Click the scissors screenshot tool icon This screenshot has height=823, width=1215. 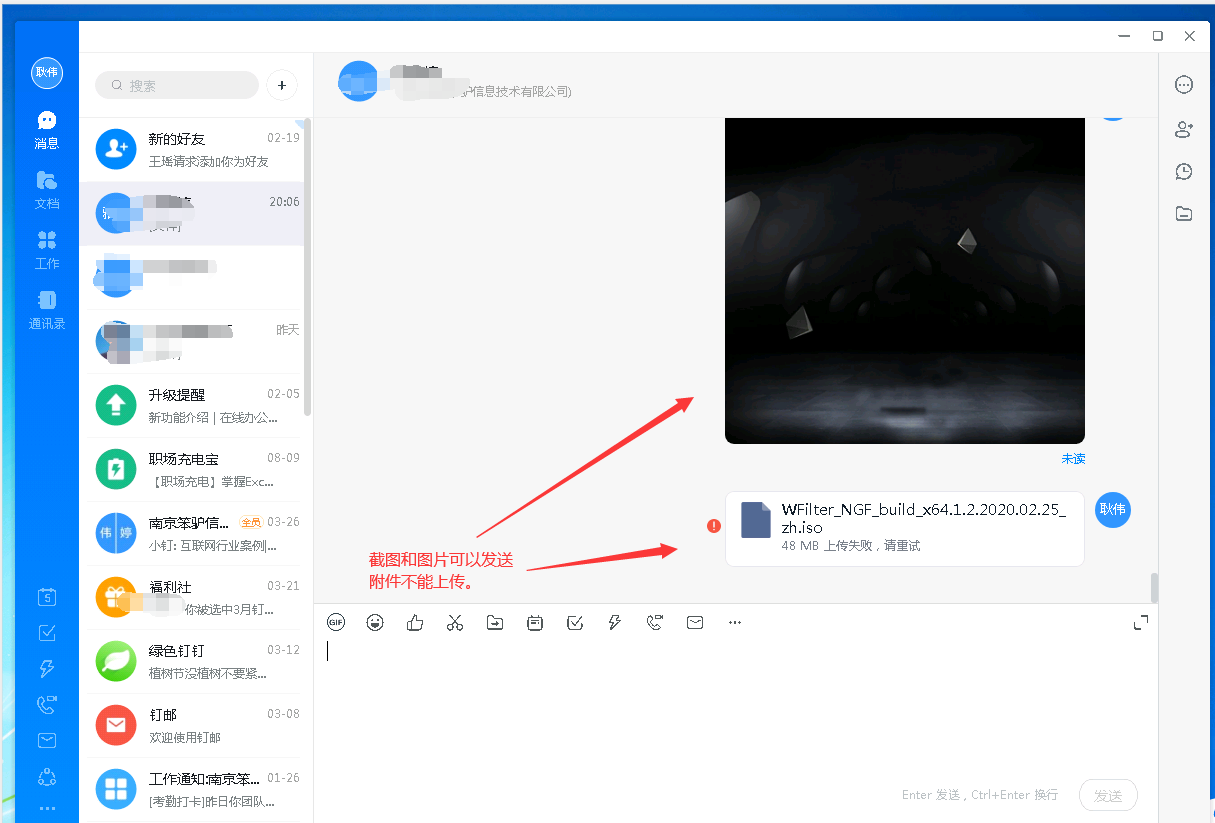(x=455, y=623)
